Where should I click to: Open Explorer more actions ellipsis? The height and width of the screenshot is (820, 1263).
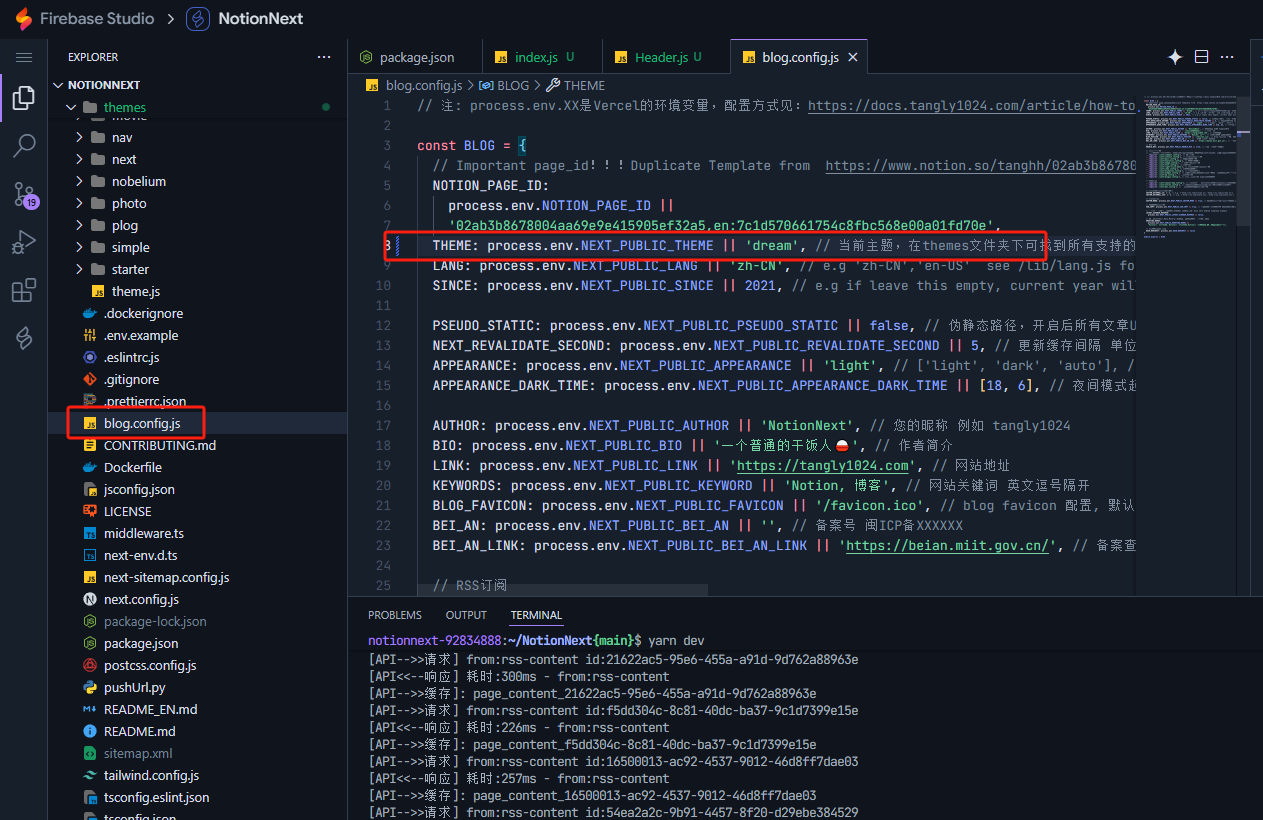324,58
